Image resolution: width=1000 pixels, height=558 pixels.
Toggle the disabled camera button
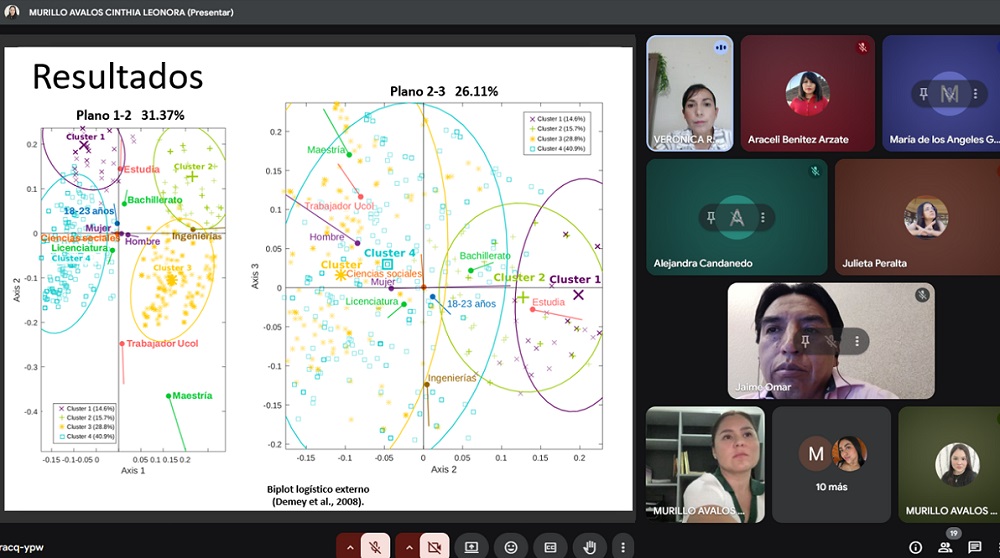tap(433, 547)
